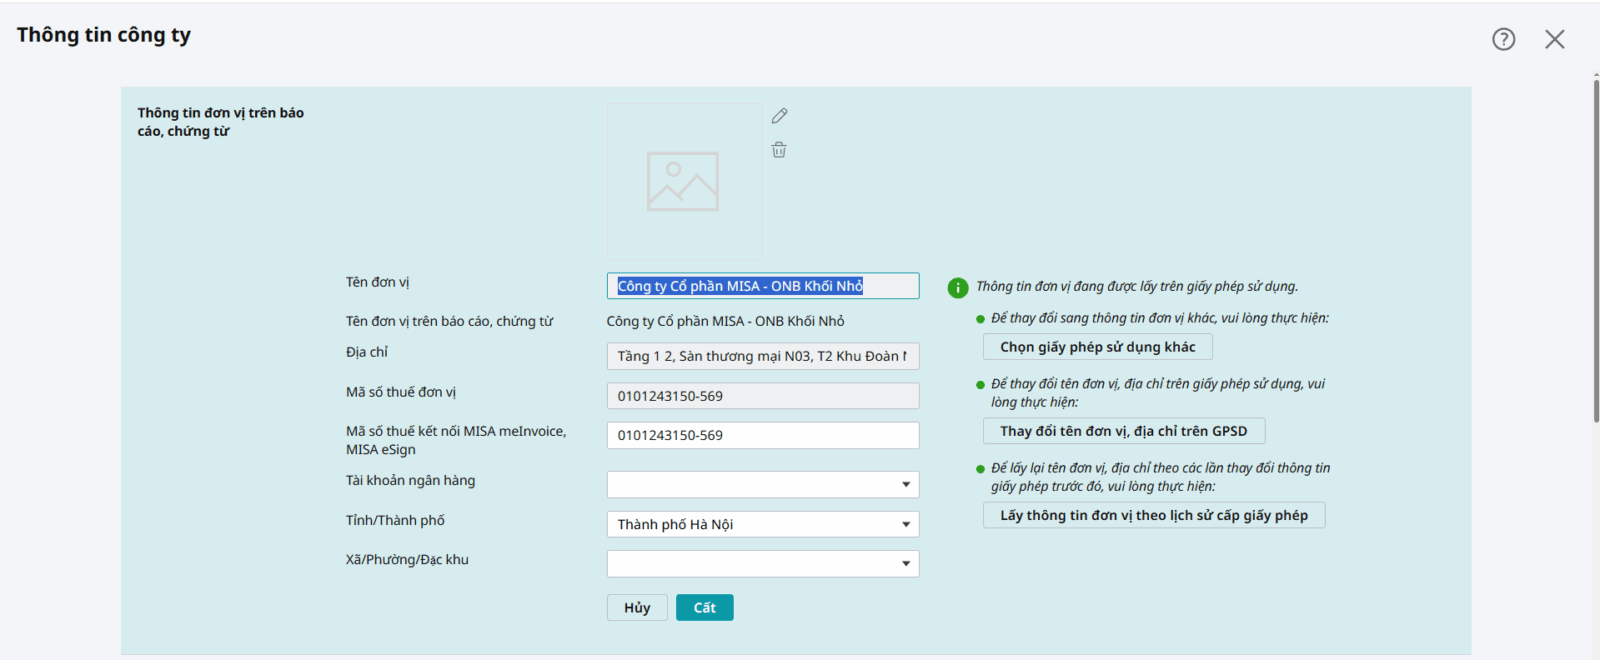1600x660 pixels.
Task: Click the Hủy button
Action: click(x=637, y=608)
